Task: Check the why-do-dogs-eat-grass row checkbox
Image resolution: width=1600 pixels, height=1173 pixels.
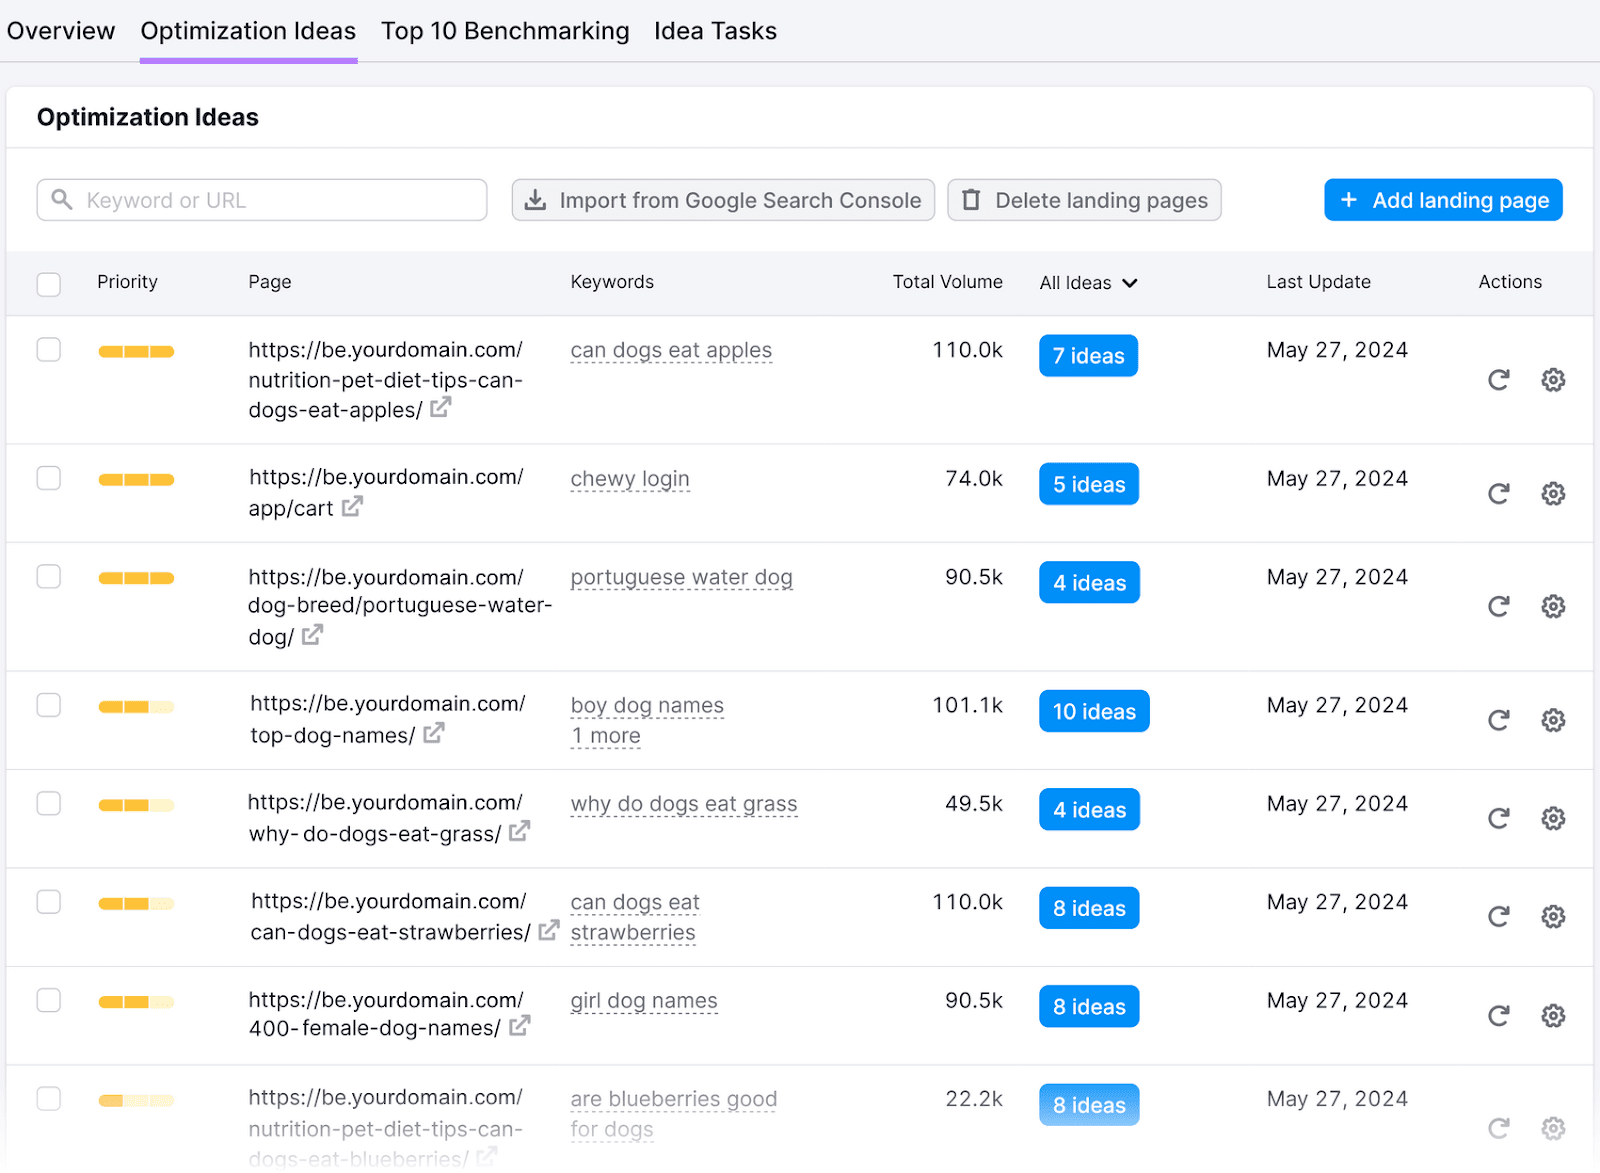Action: click(x=48, y=803)
